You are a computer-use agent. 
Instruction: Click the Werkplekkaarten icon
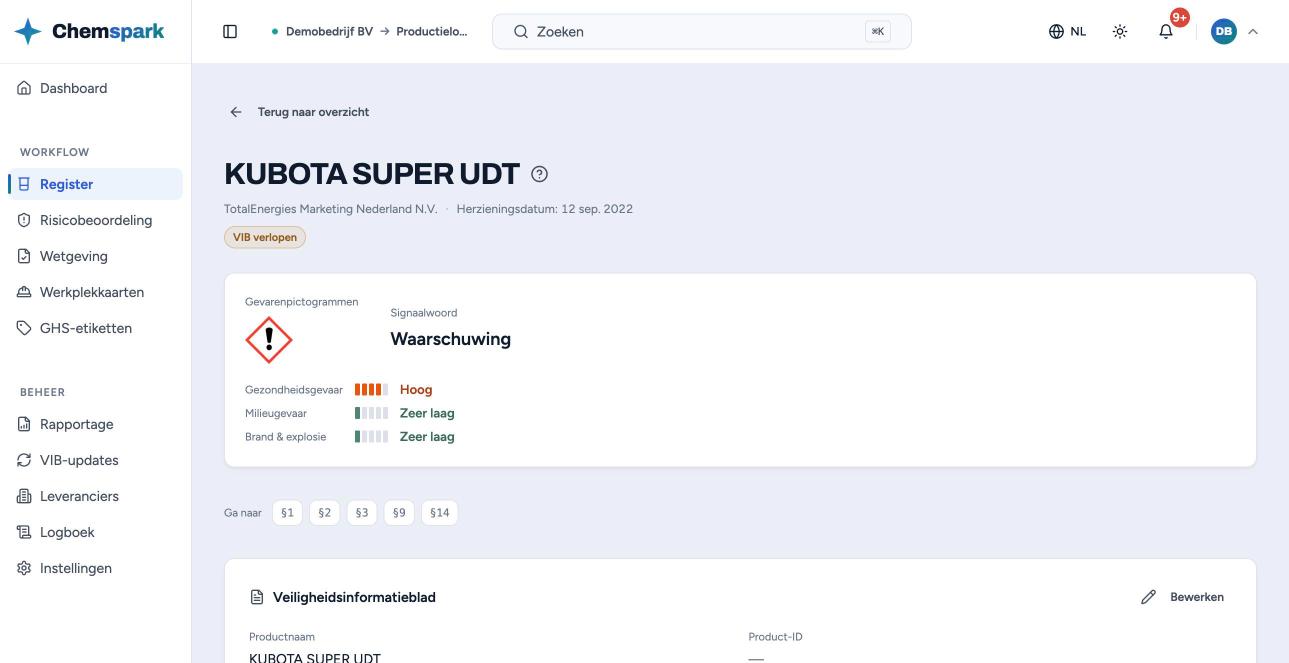tap(25, 292)
